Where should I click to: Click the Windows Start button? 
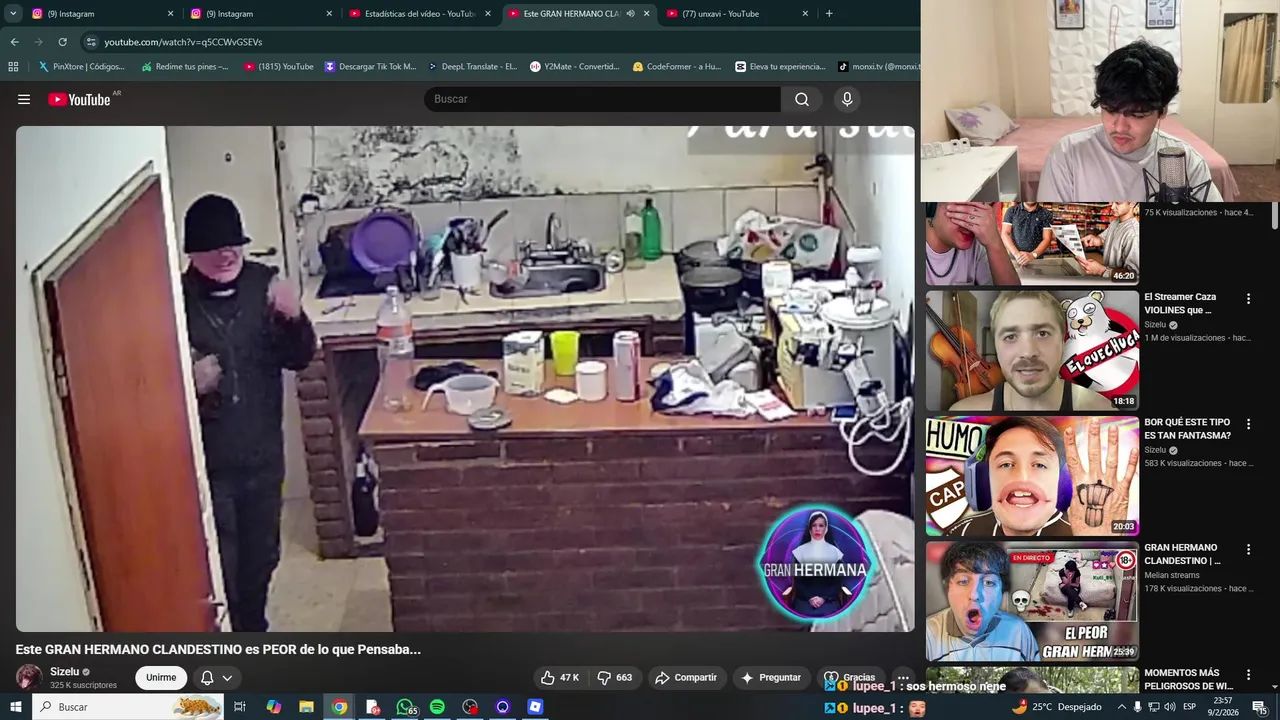(15, 707)
